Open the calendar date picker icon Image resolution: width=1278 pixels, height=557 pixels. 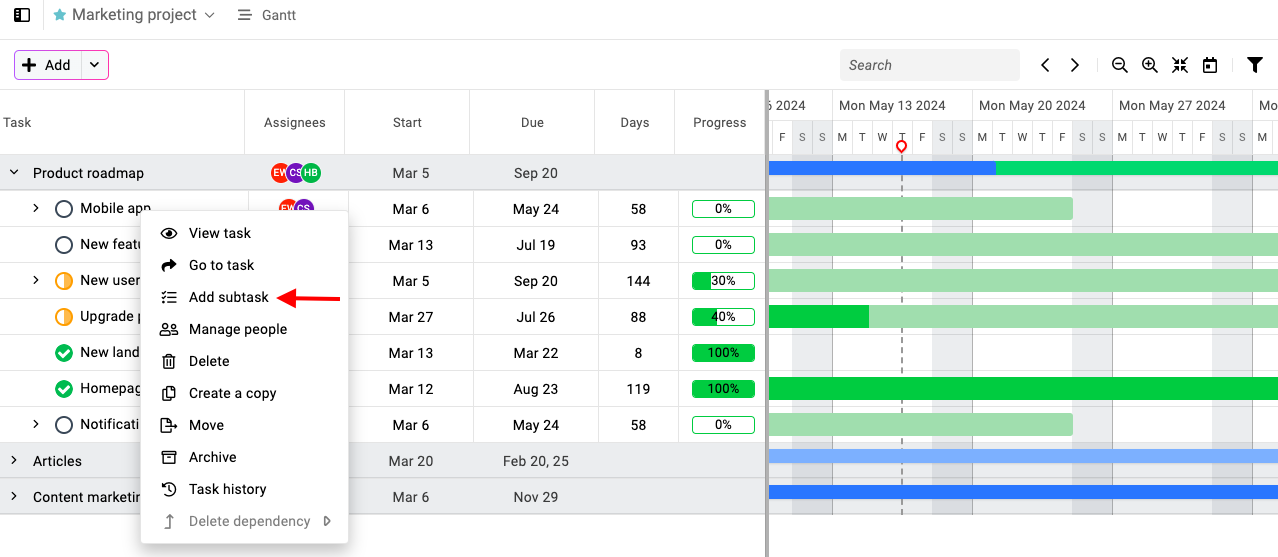(x=1210, y=65)
